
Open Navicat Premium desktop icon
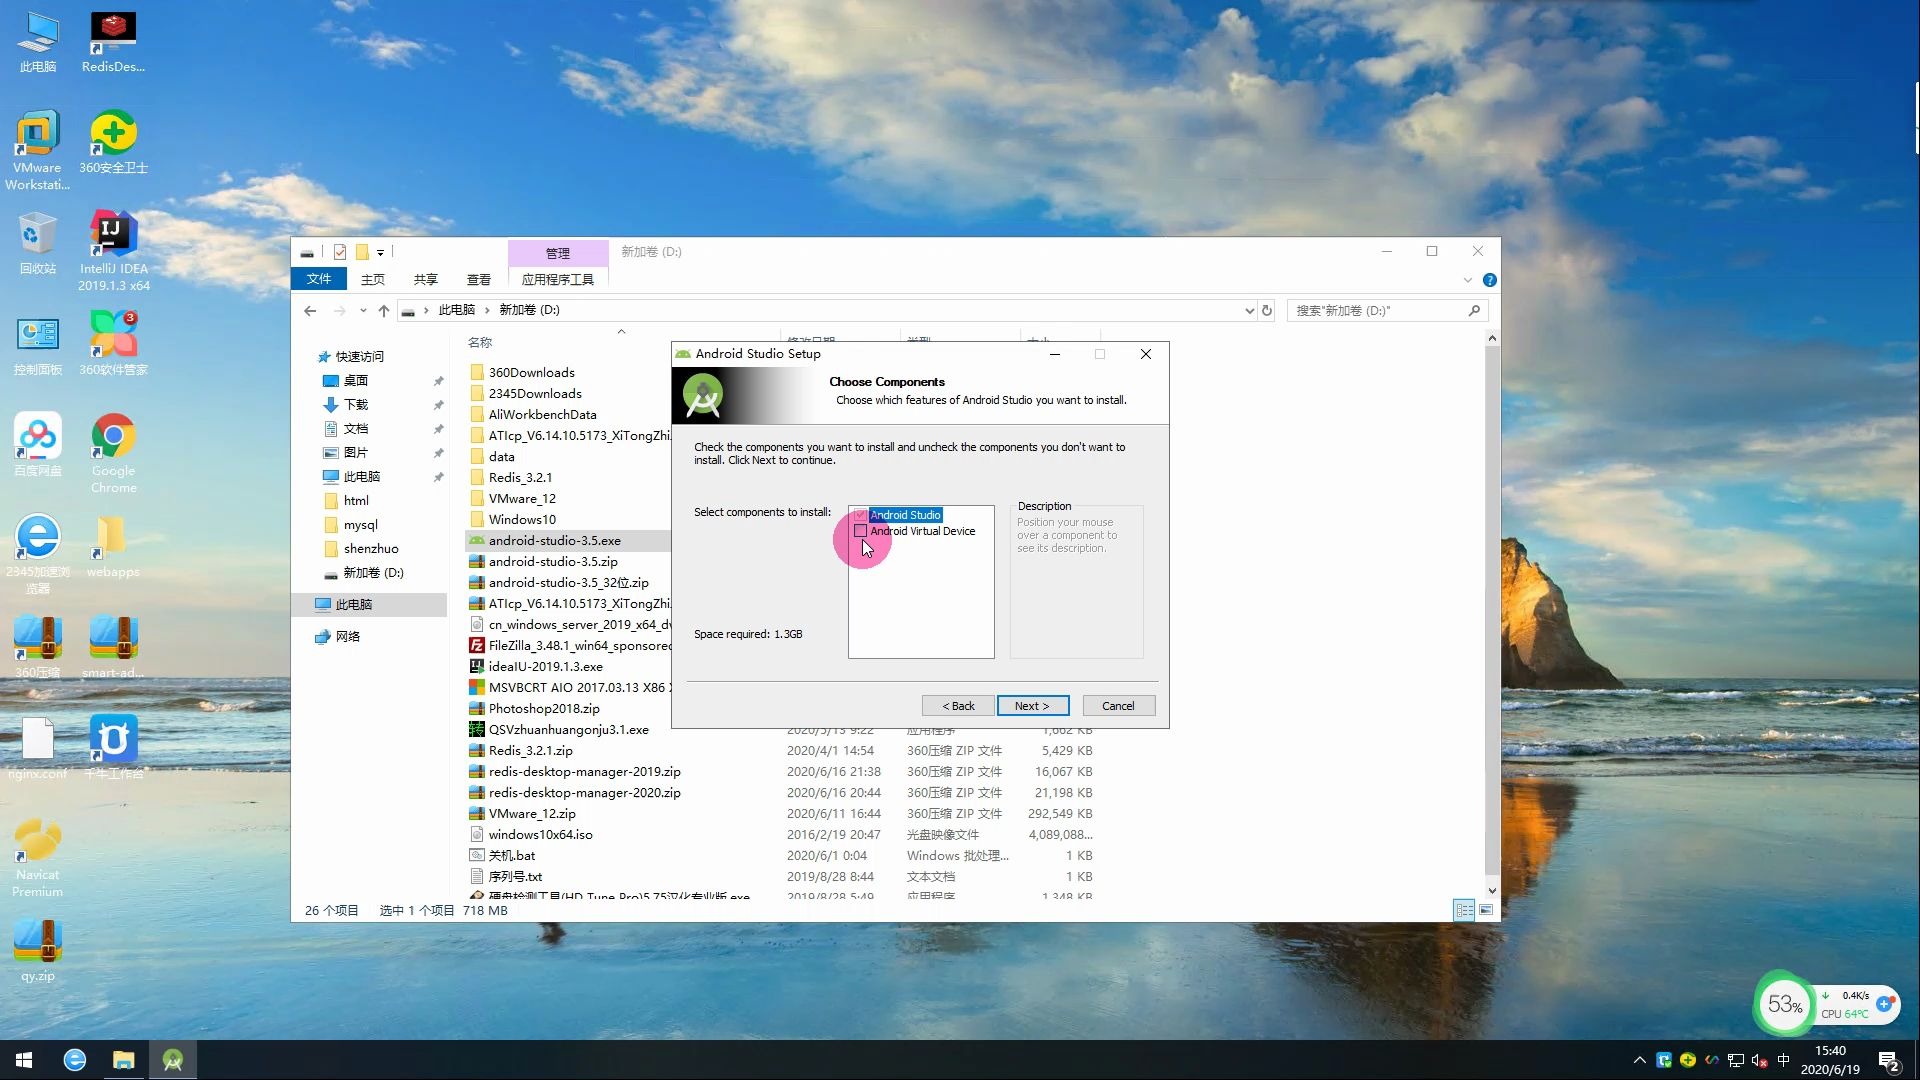(x=38, y=858)
